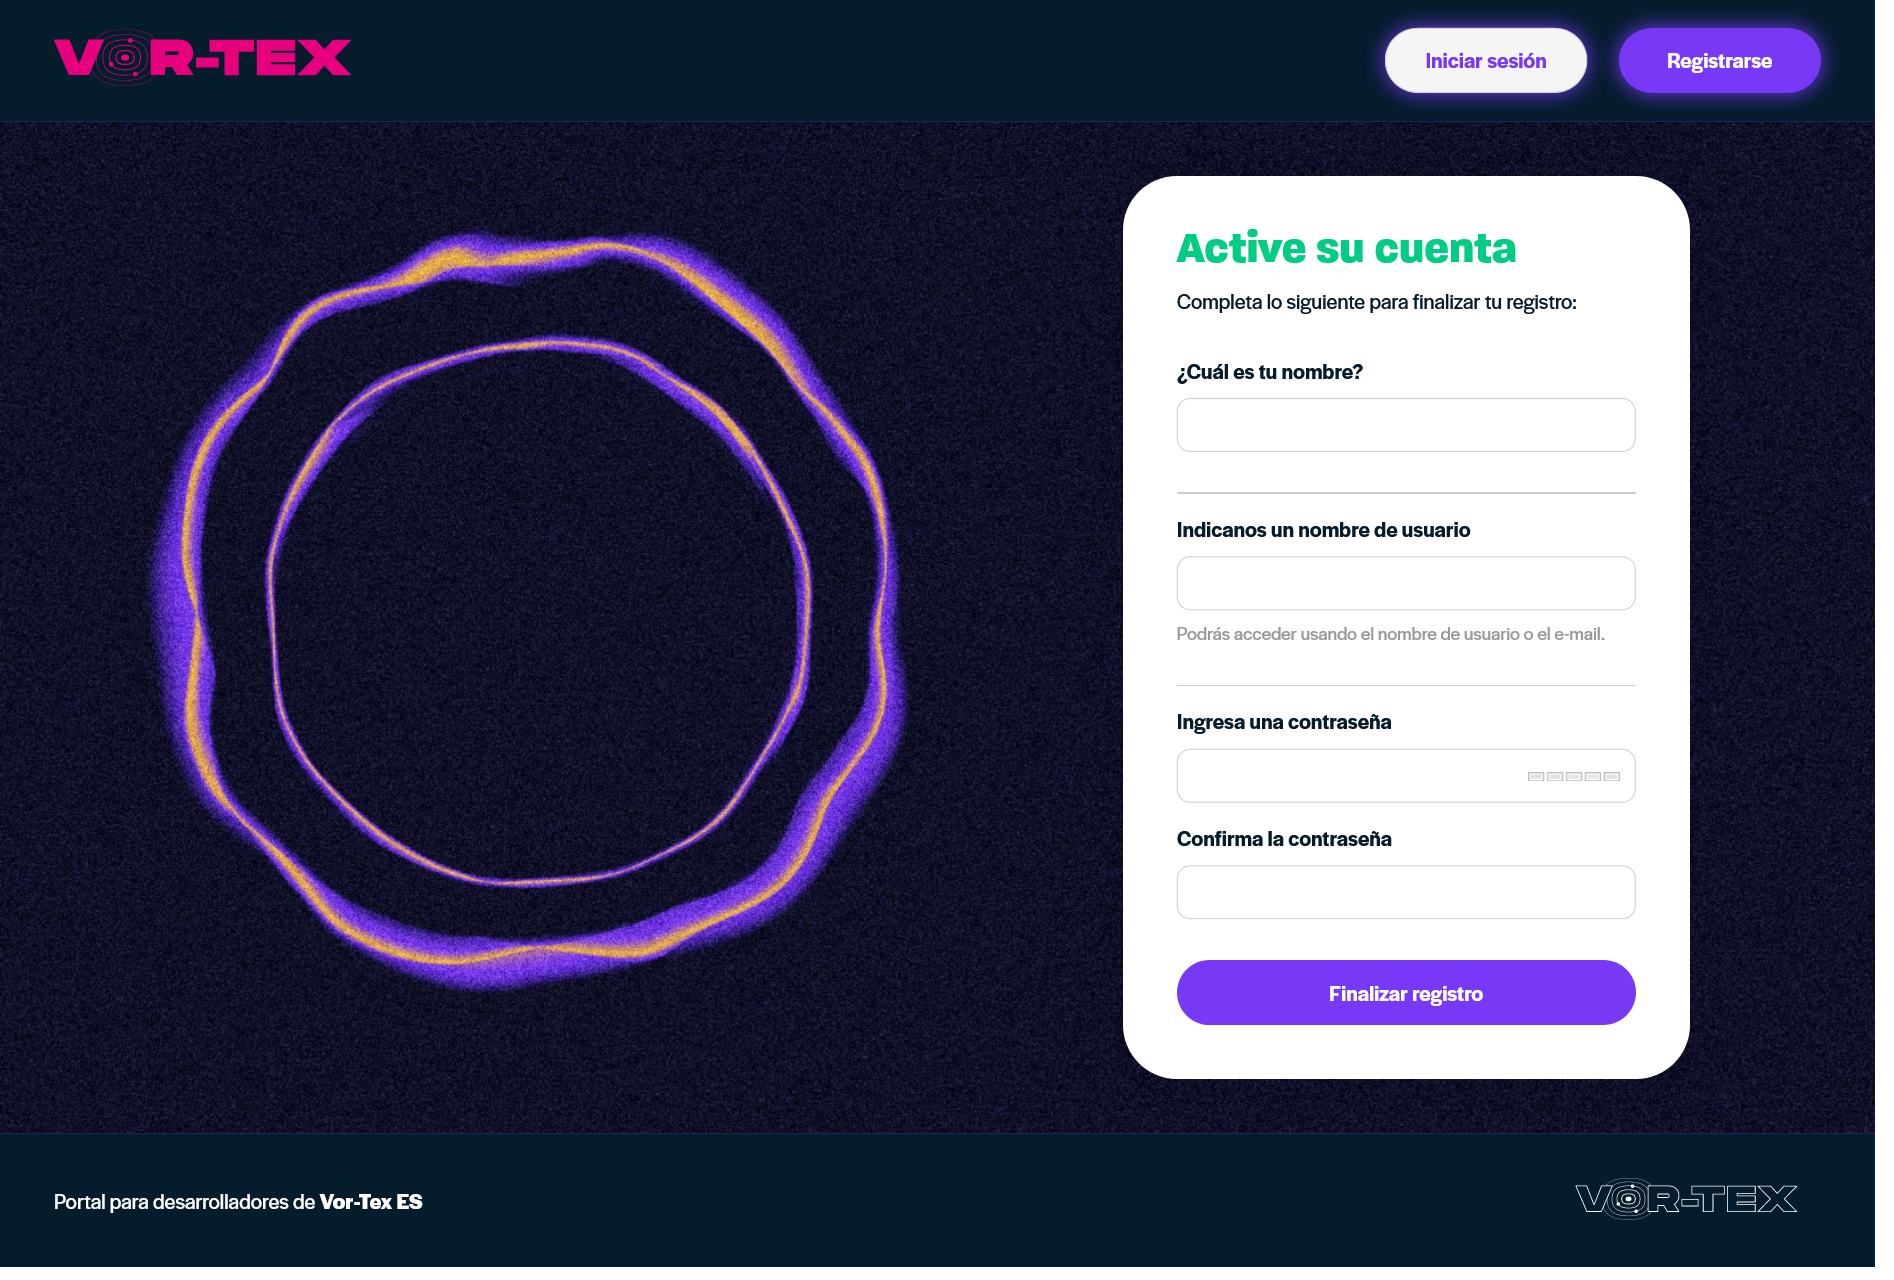This screenshot has width=1894, height=1280.
Task: Focus the Ingresa una contraseña field
Action: pyautogui.click(x=1405, y=776)
